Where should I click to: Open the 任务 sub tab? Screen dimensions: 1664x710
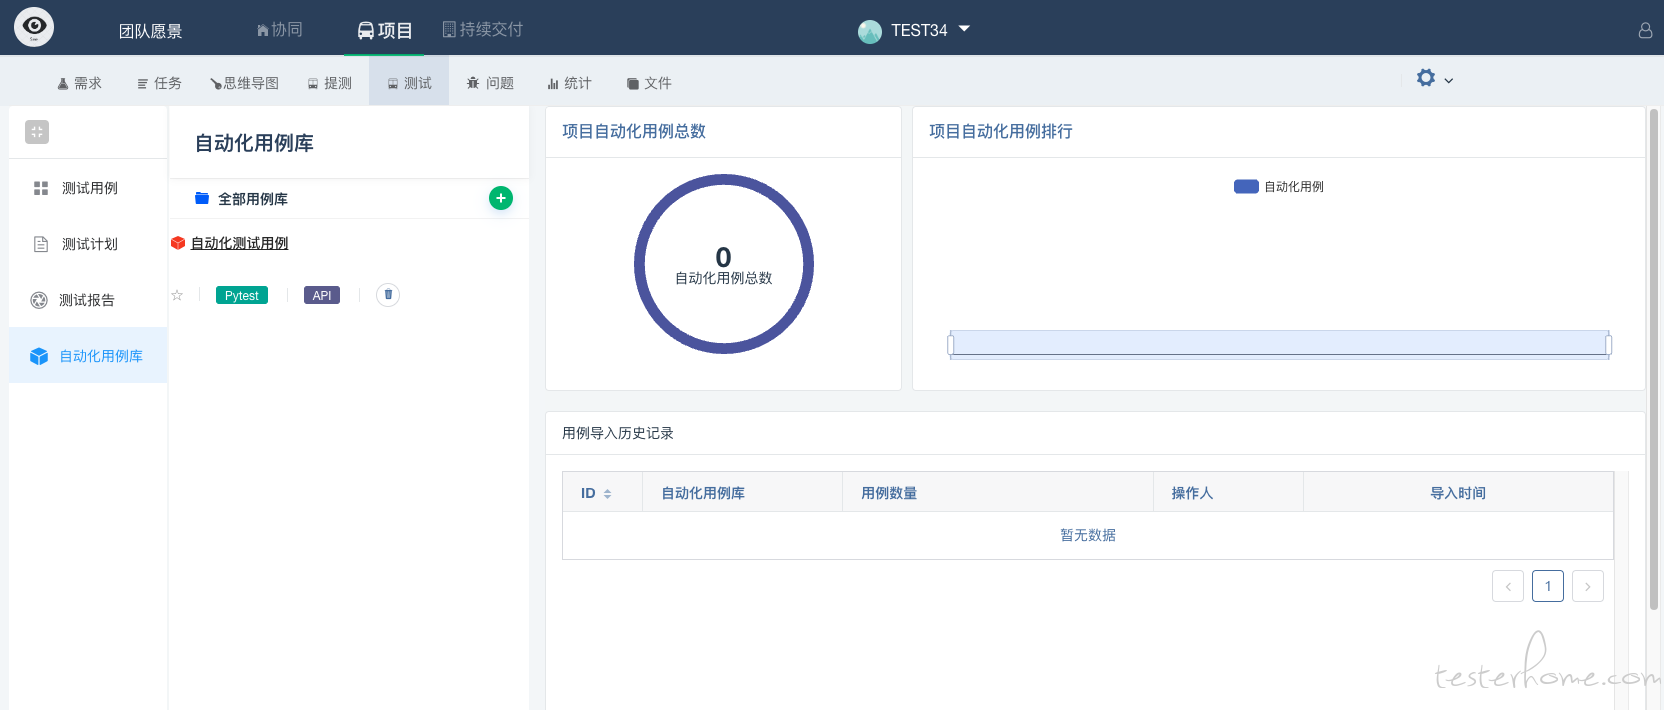[x=159, y=83]
